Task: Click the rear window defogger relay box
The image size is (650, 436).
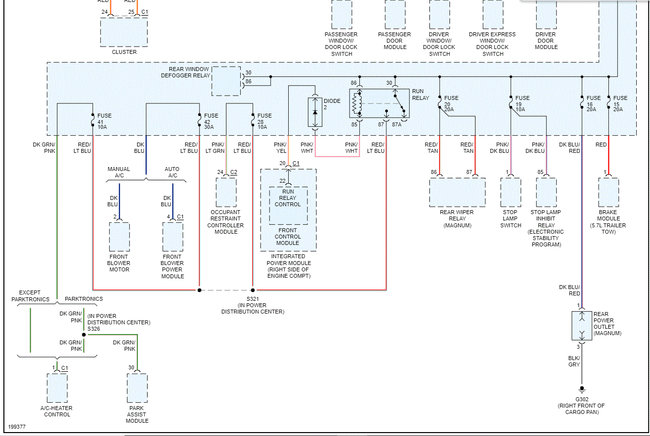Action: [x=226, y=81]
